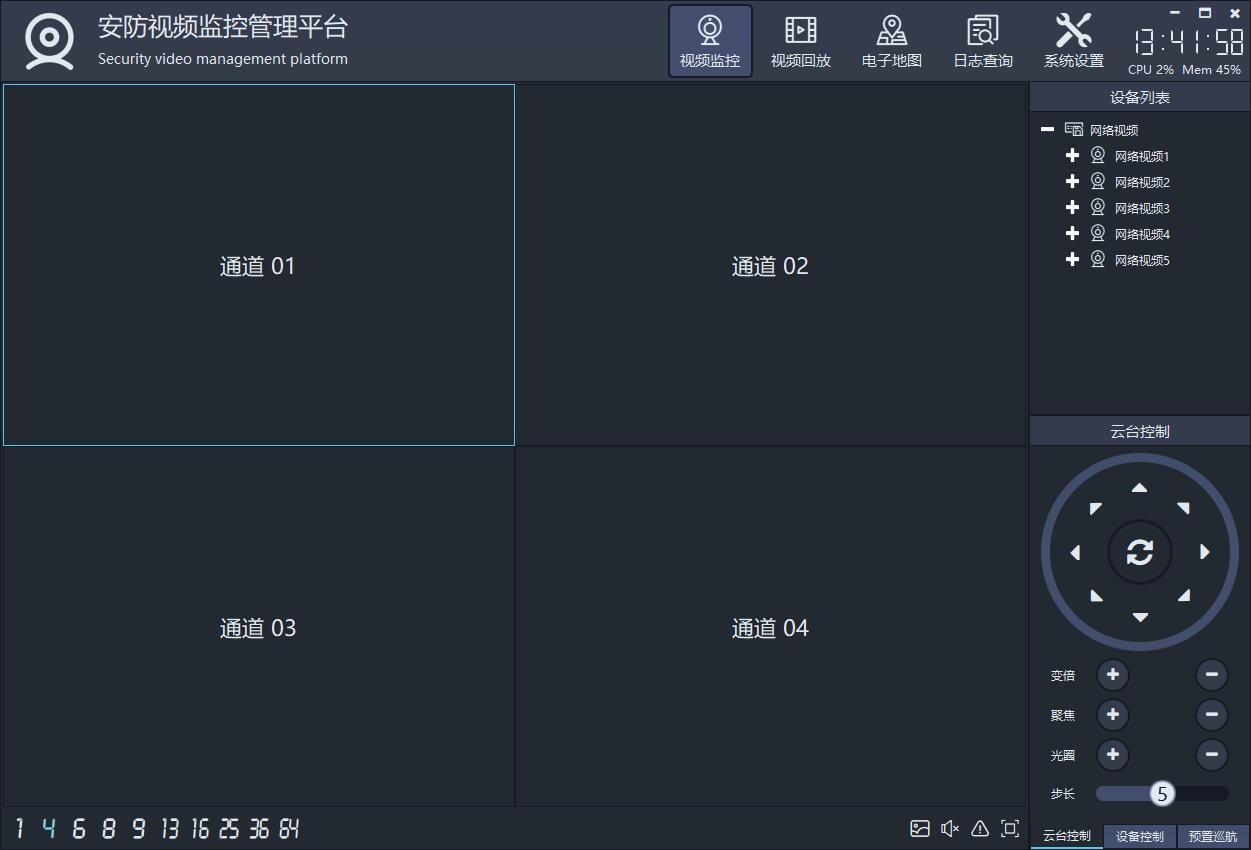Collapse the 网络视频 root tree node
Viewport: 1251px width, 850px height.
pos(1047,129)
